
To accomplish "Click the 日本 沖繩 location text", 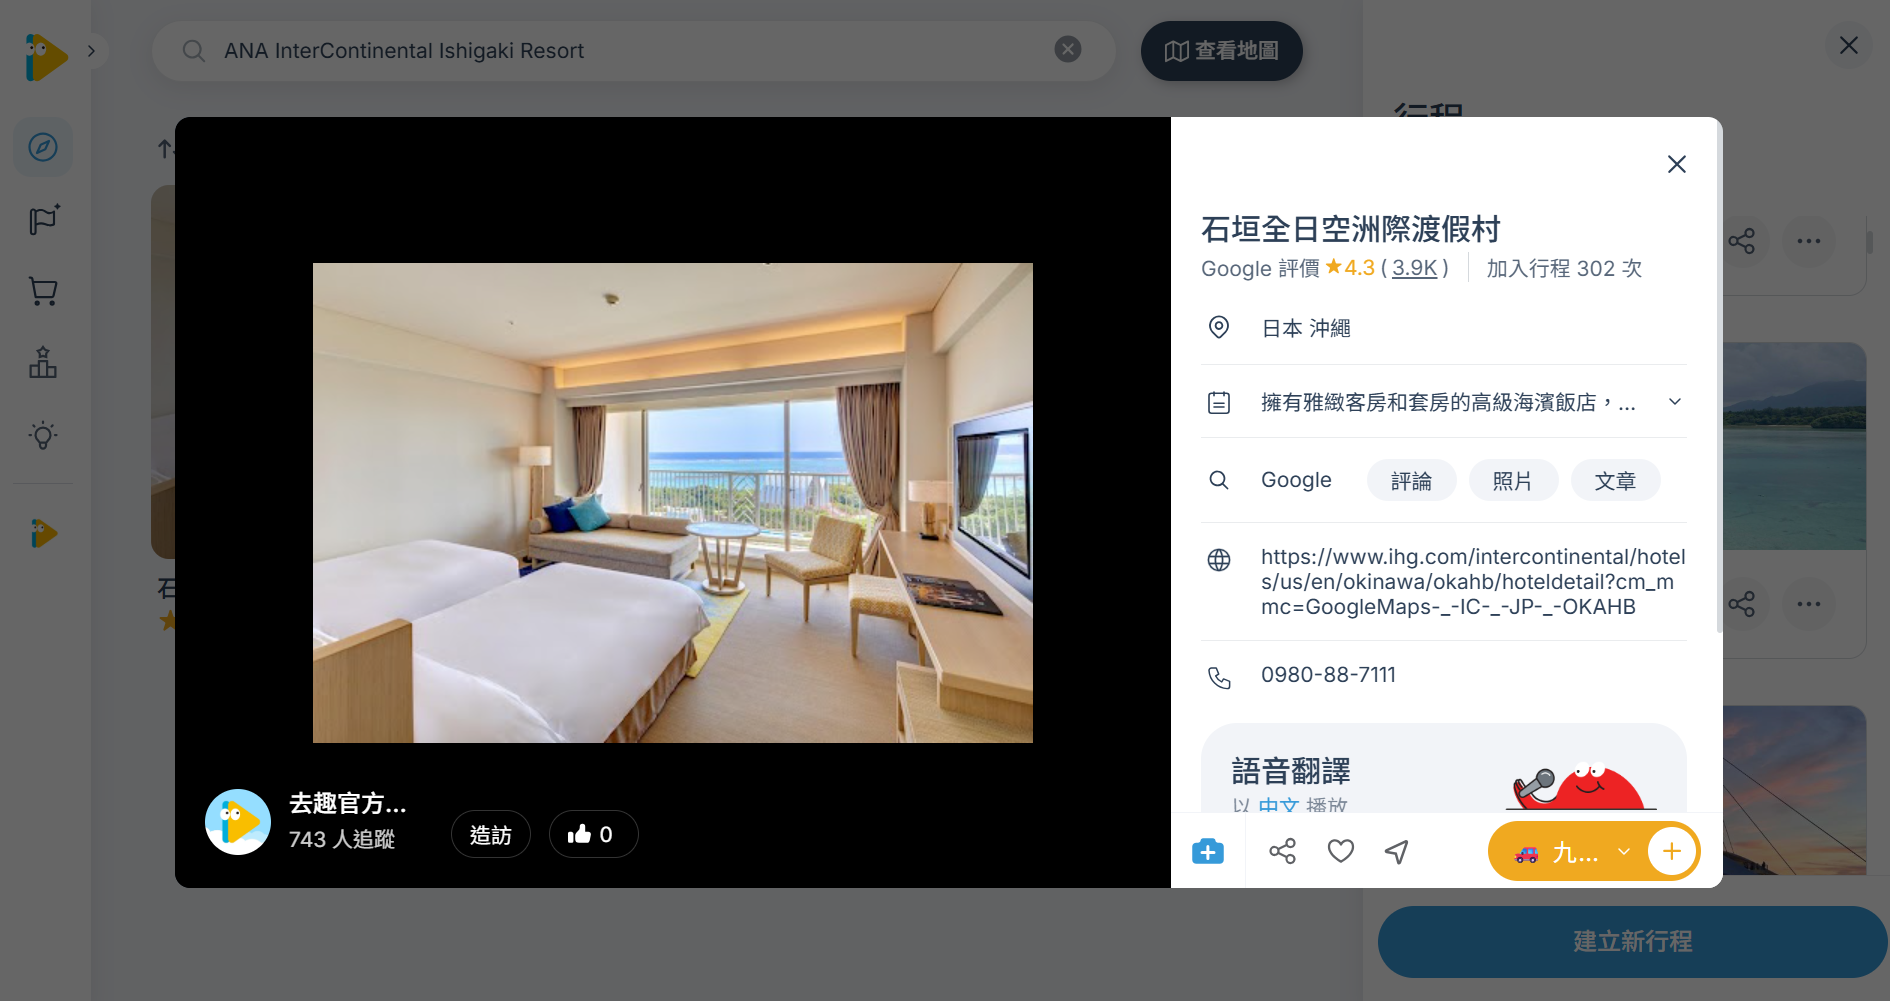I will tap(1306, 328).
